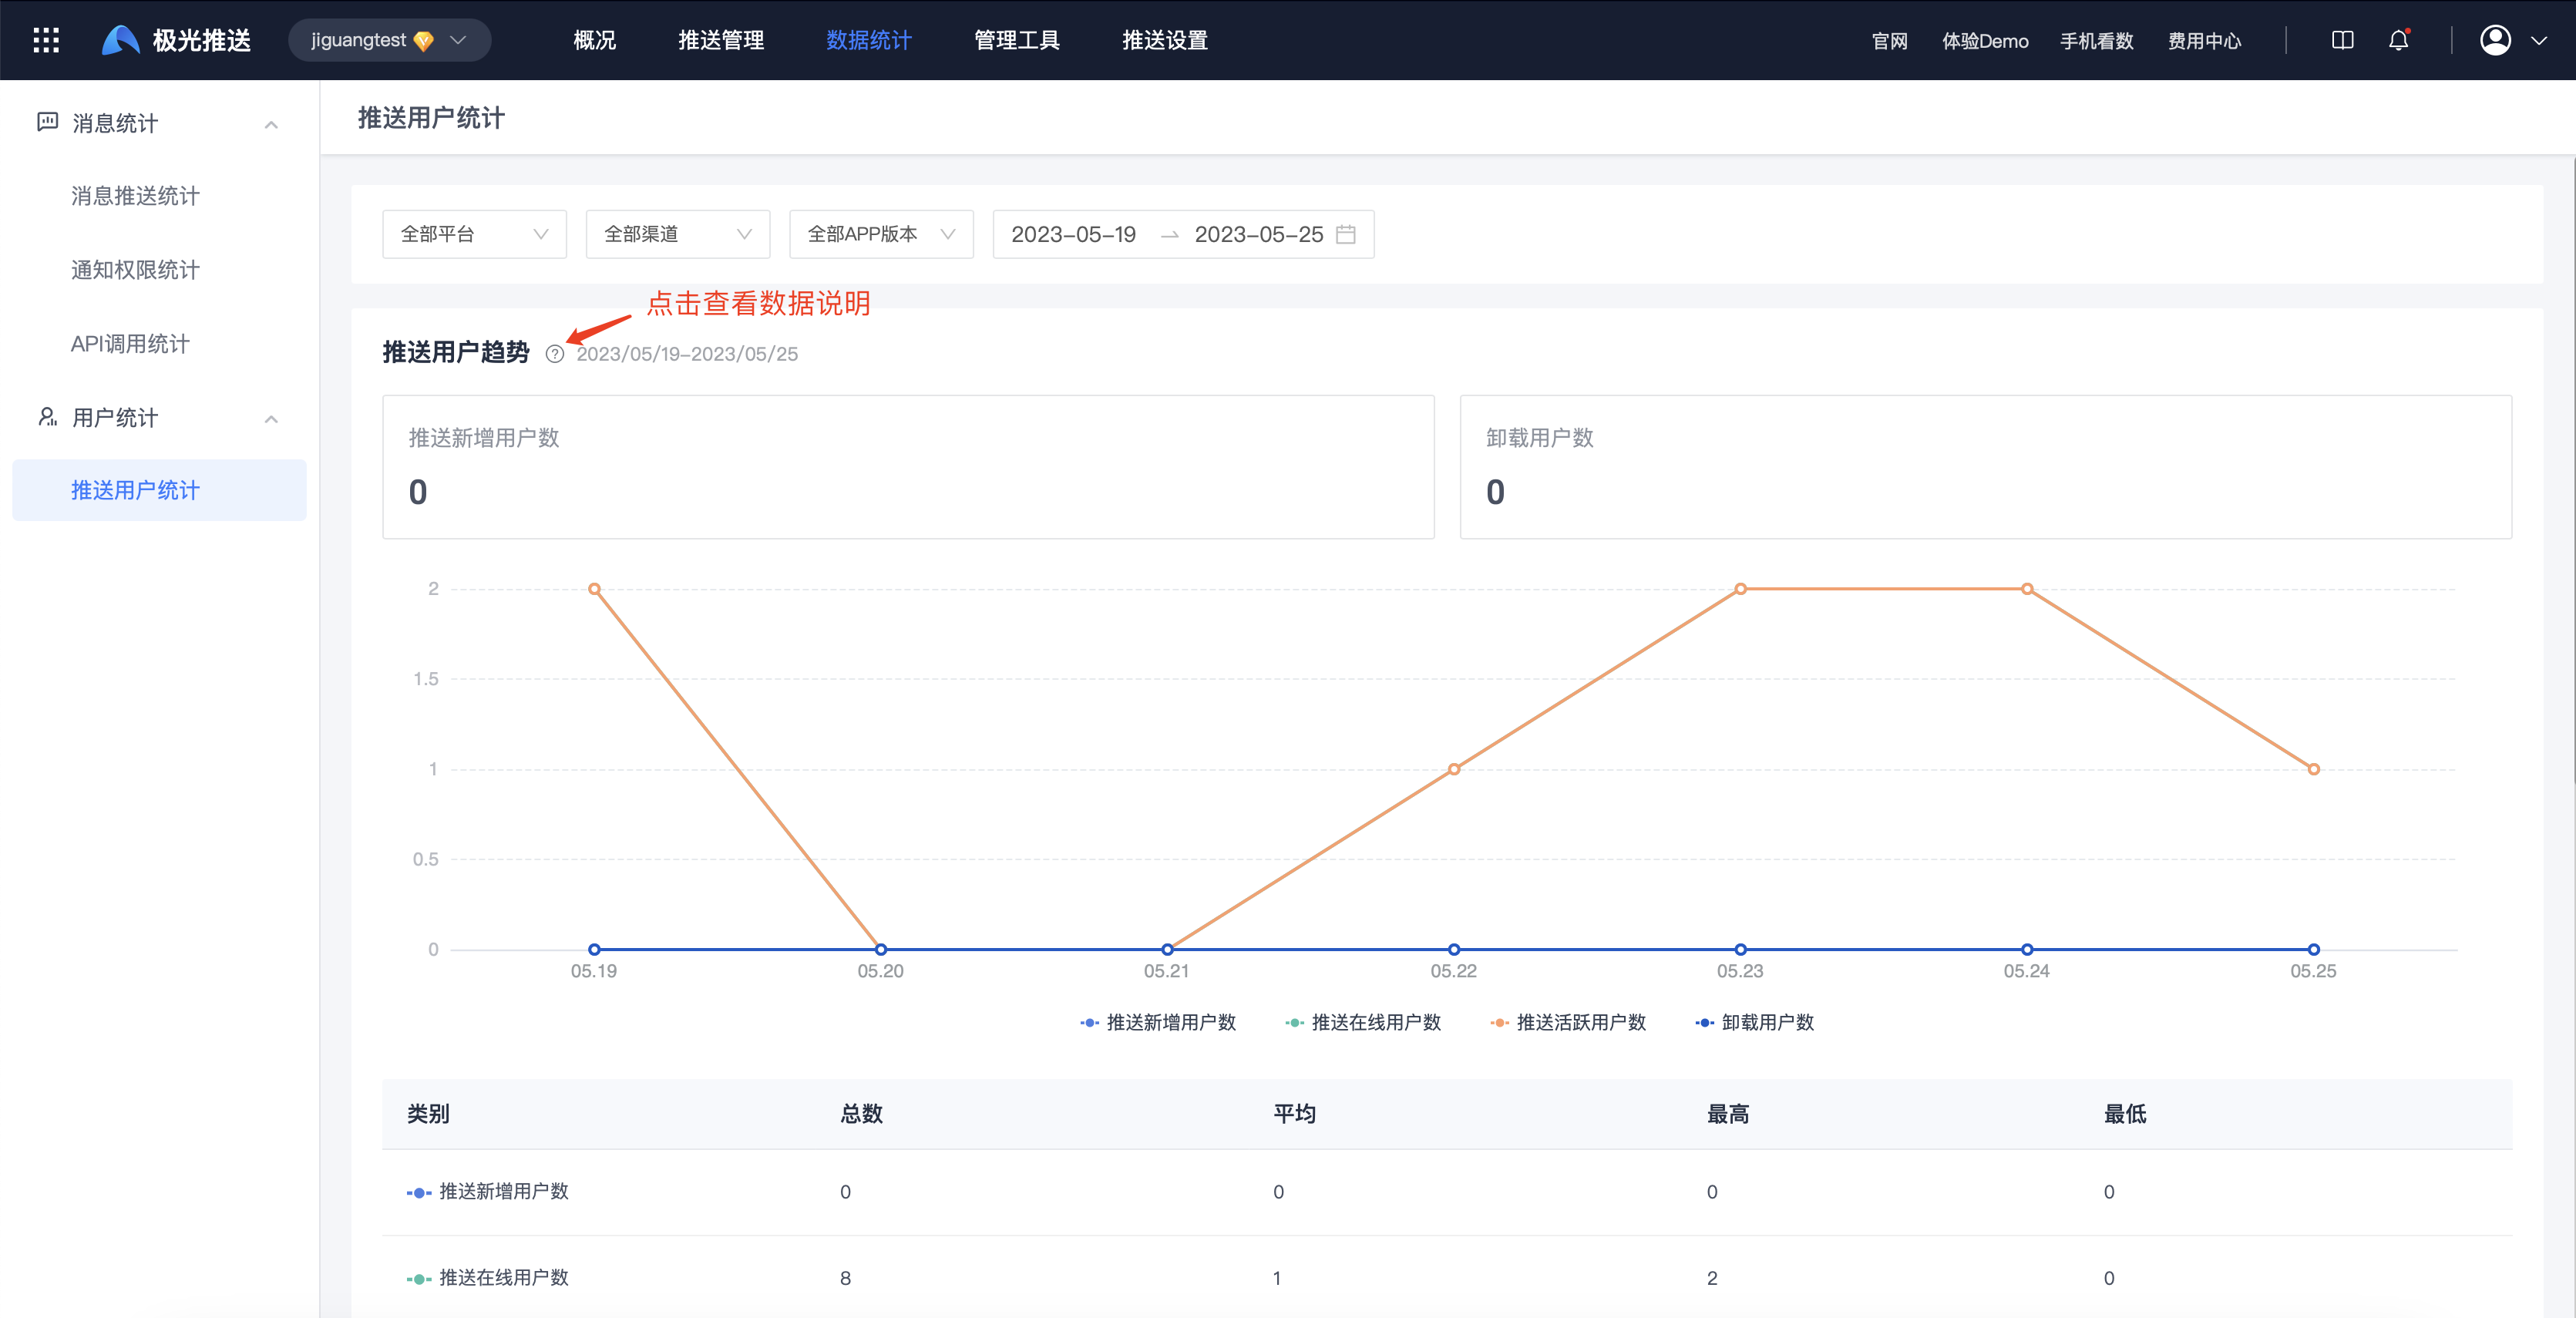Click the user account avatar icon
The width and height of the screenshot is (2576, 1318).
click(2495, 40)
